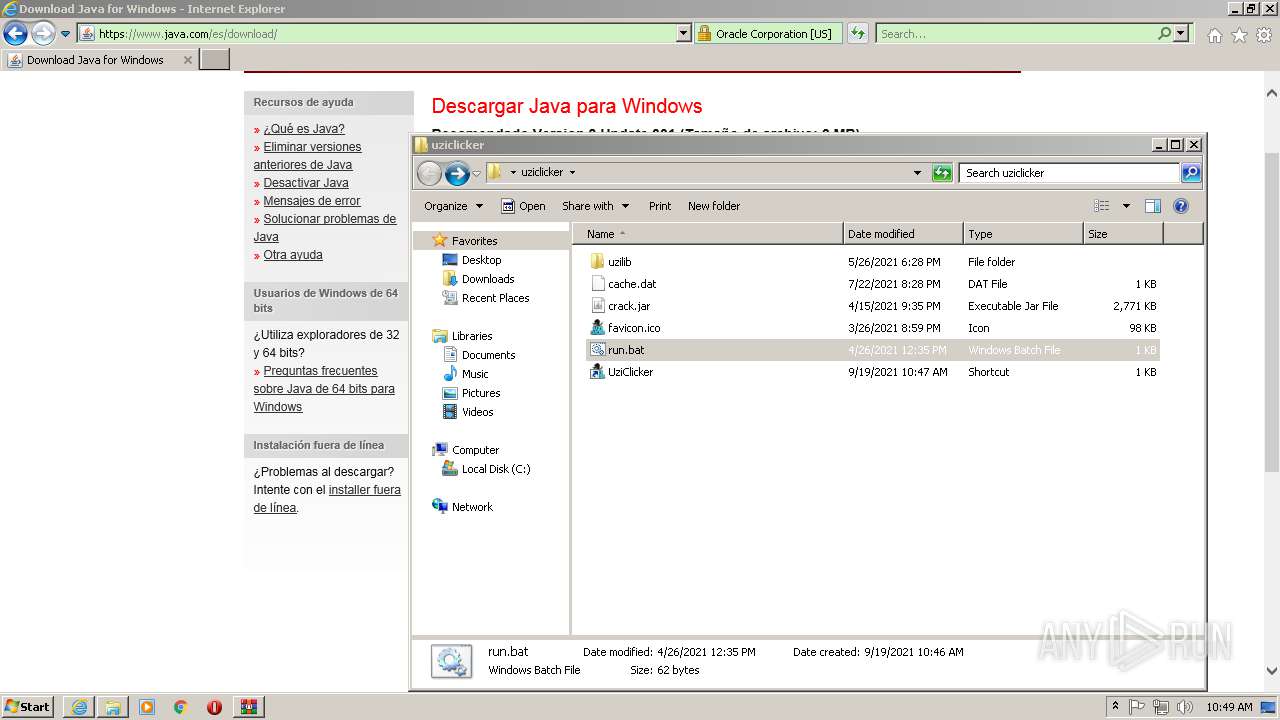Image resolution: width=1280 pixels, height=720 pixels.
Task: Click the Internet Explorer address bar
Action: coord(385,34)
